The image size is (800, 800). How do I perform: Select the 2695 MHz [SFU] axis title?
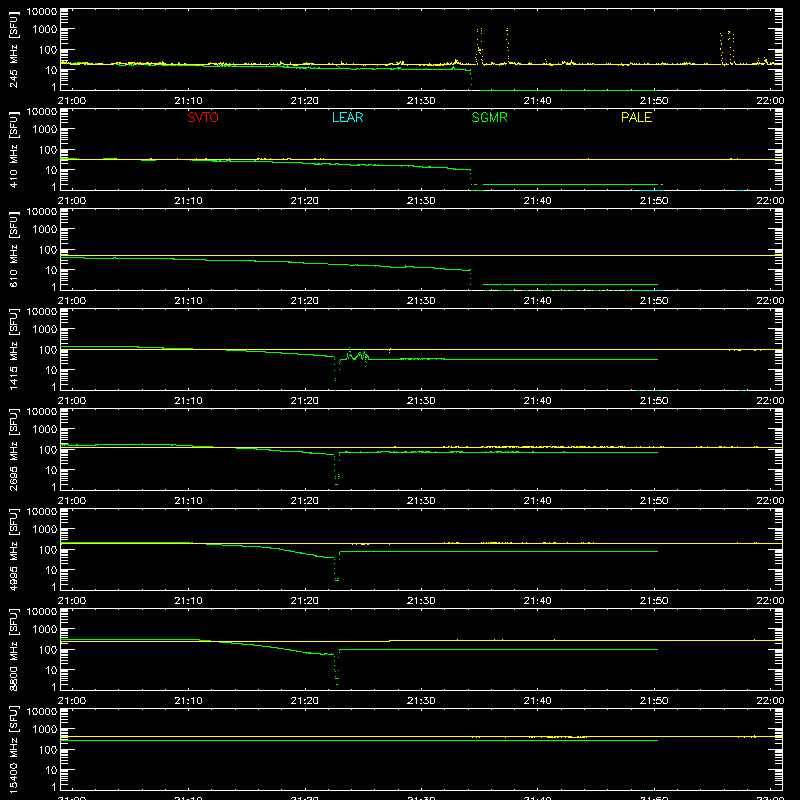pos(14,449)
